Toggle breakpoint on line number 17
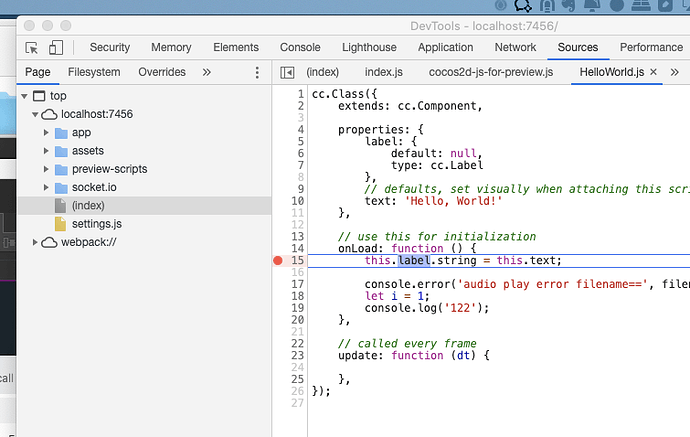This screenshot has height=437, width=690. tap(297, 284)
